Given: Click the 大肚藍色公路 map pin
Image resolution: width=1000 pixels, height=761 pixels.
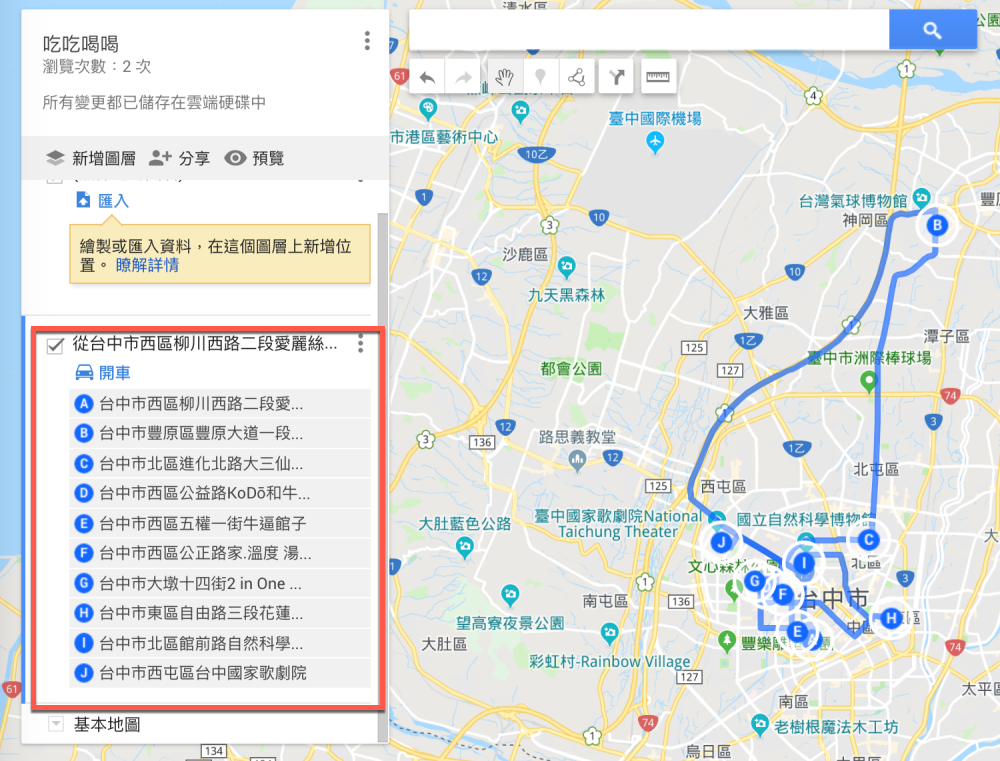Looking at the screenshot, I should (x=465, y=547).
